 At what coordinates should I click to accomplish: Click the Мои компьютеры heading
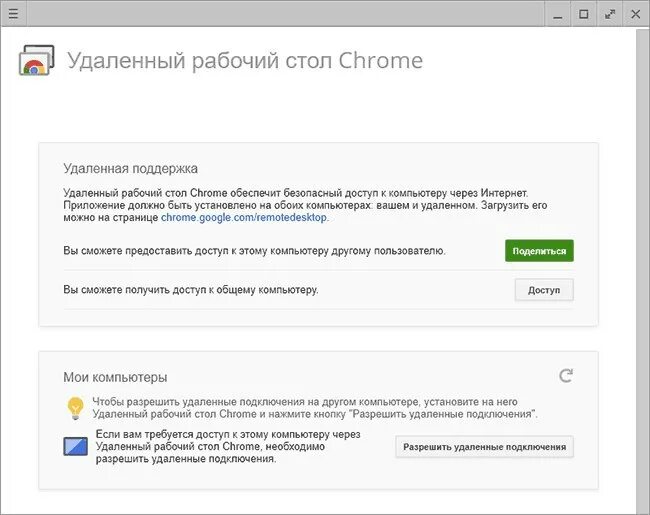pyautogui.click(x=115, y=377)
